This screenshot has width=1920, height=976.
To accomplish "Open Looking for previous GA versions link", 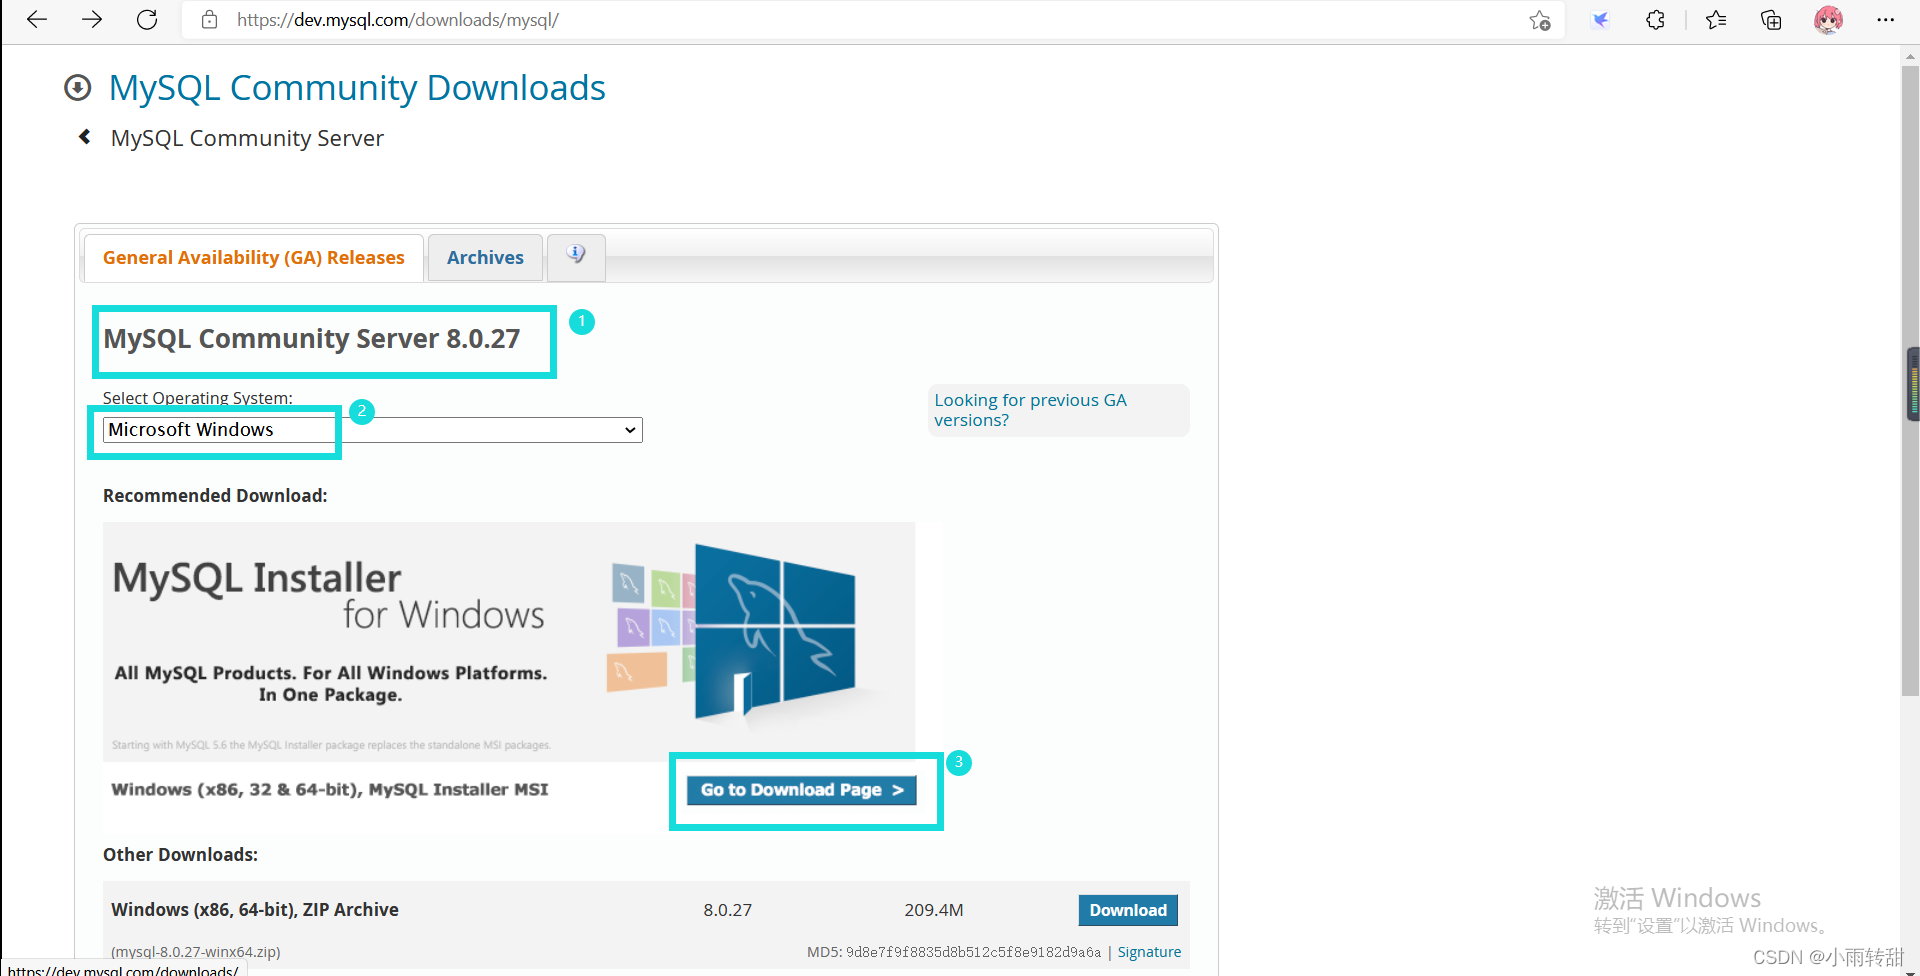I will [1030, 410].
